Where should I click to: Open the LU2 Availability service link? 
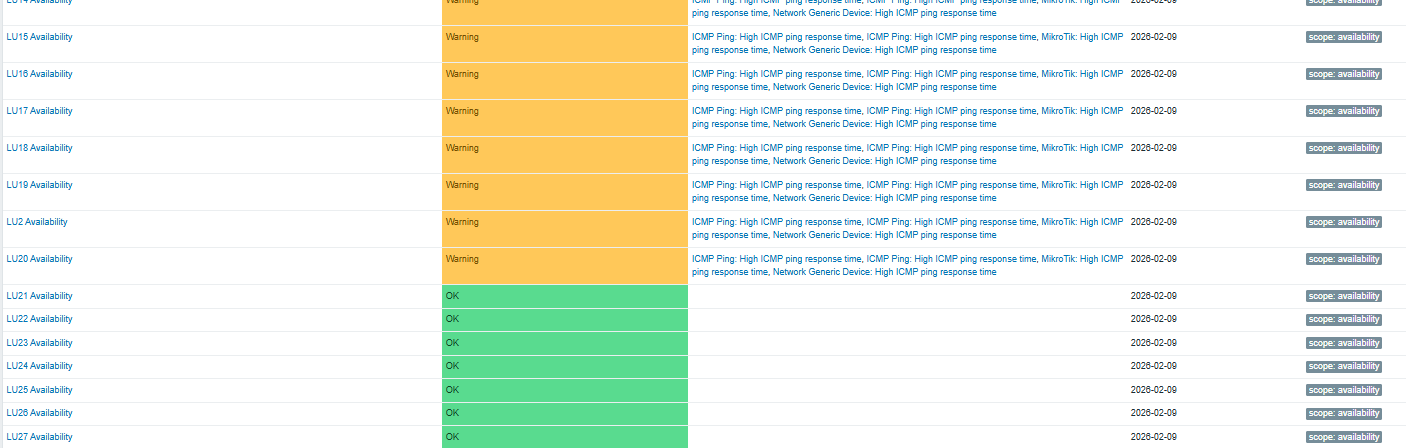pos(37,222)
